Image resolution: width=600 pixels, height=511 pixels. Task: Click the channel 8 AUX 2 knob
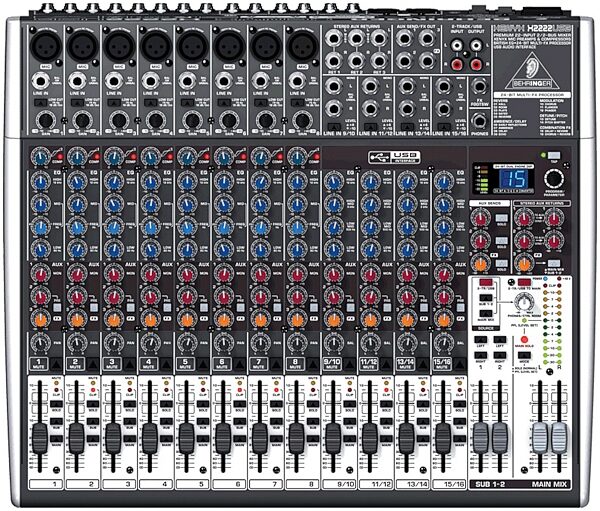[297, 297]
